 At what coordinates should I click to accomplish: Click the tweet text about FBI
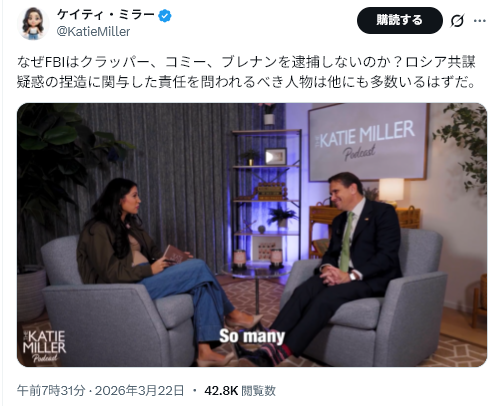247,72
